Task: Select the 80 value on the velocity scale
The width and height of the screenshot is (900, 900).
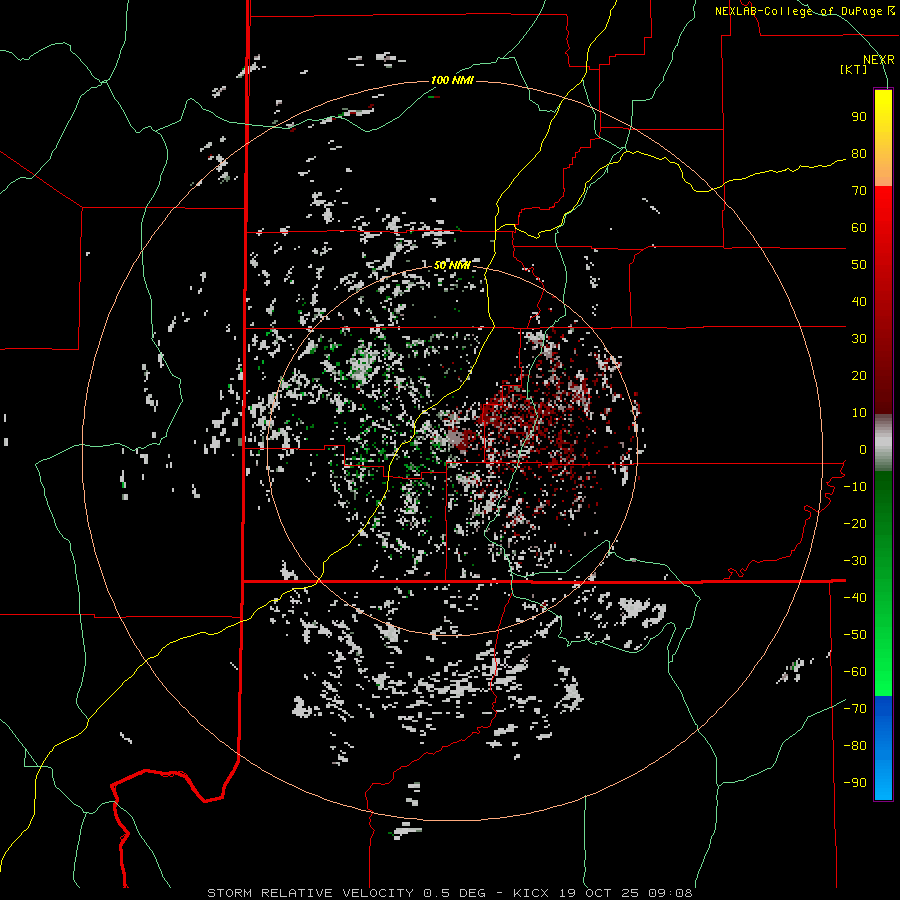Action: (x=859, y=153)
